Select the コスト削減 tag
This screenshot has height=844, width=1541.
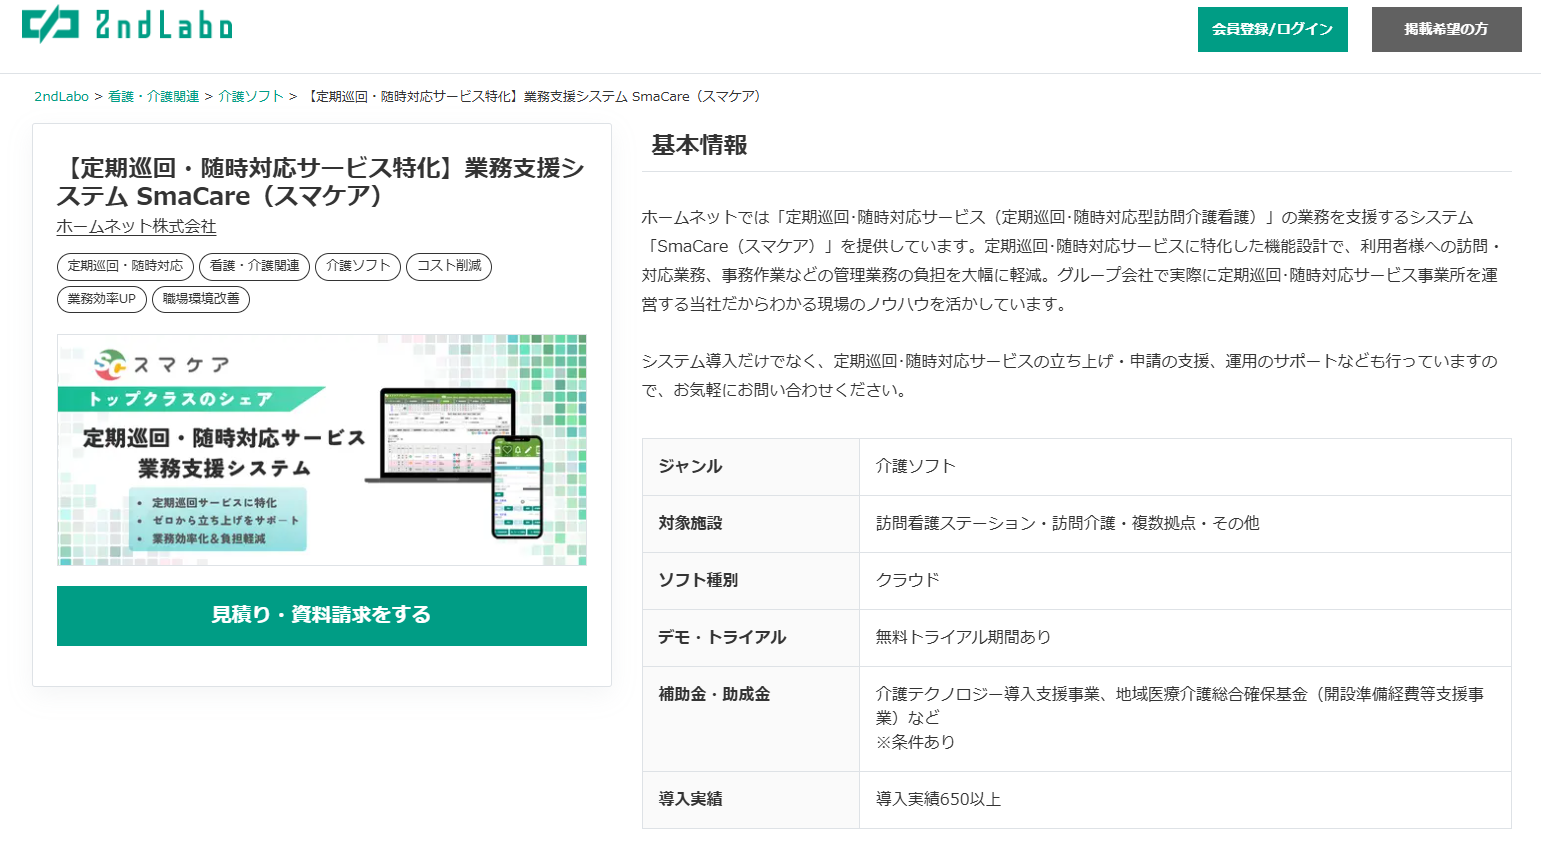449,266
